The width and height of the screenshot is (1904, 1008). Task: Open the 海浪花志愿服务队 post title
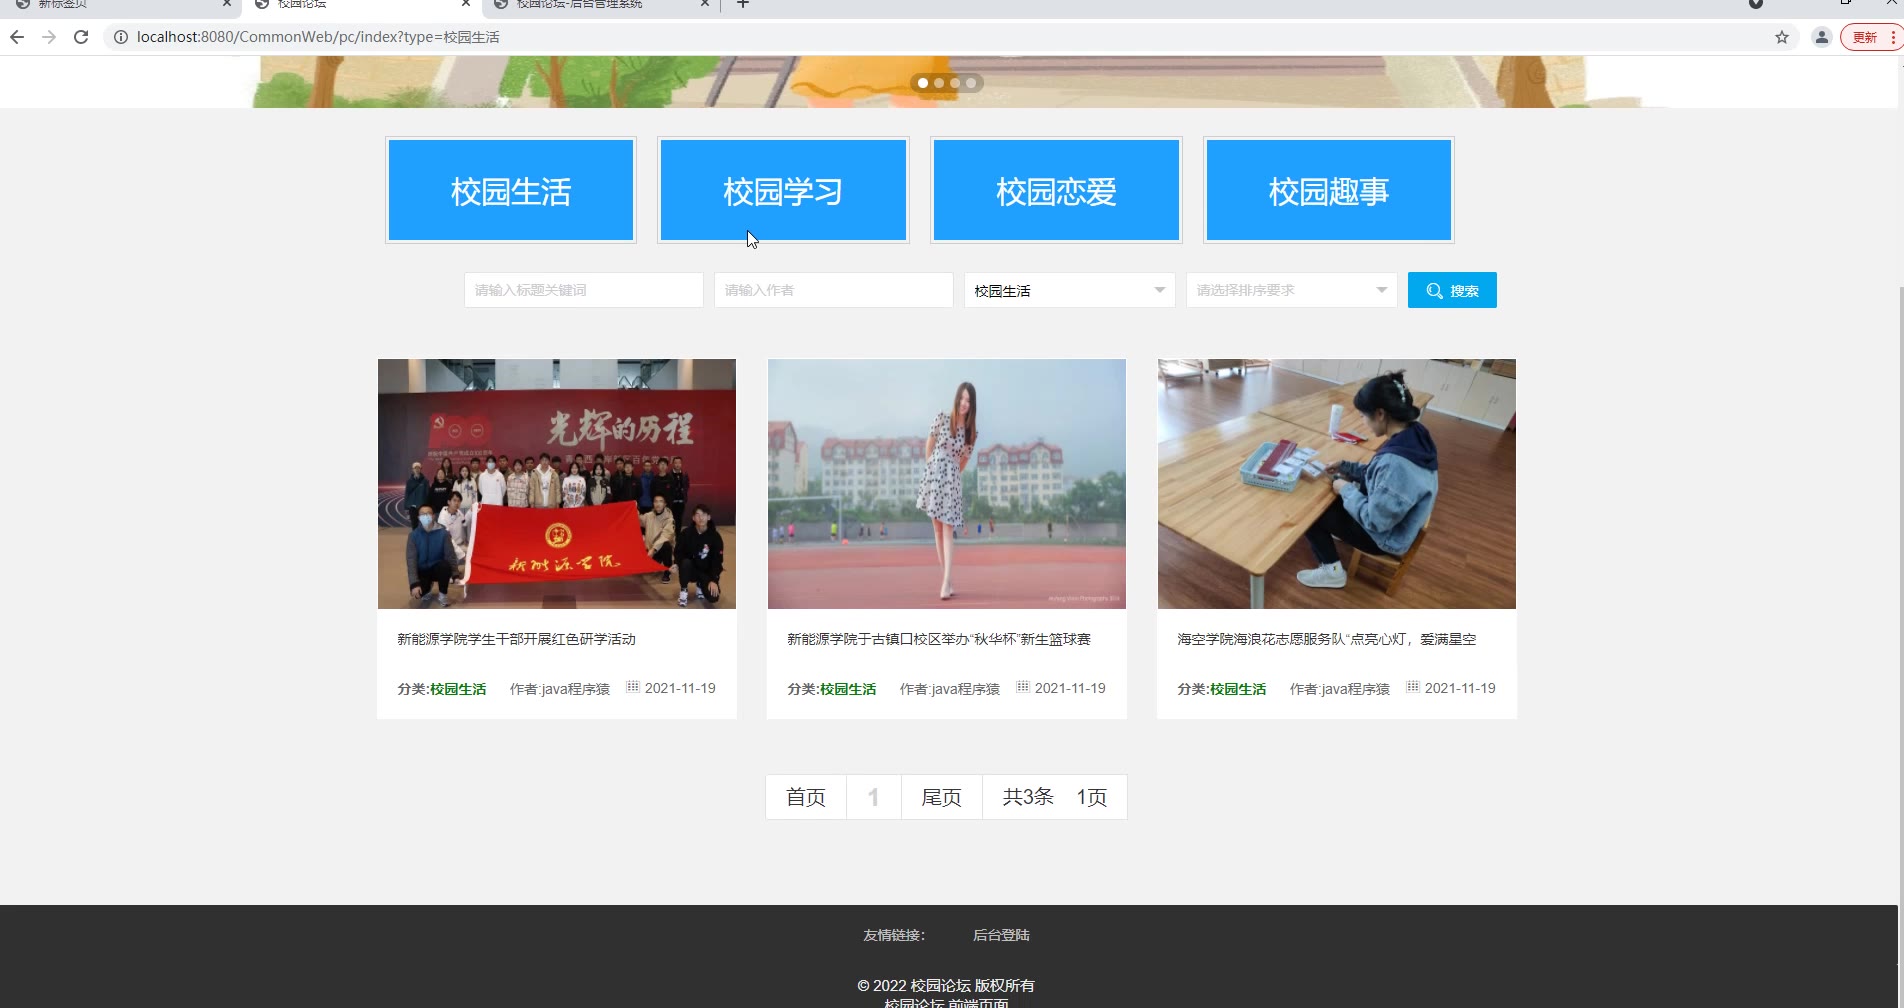tap(1327, 639)
